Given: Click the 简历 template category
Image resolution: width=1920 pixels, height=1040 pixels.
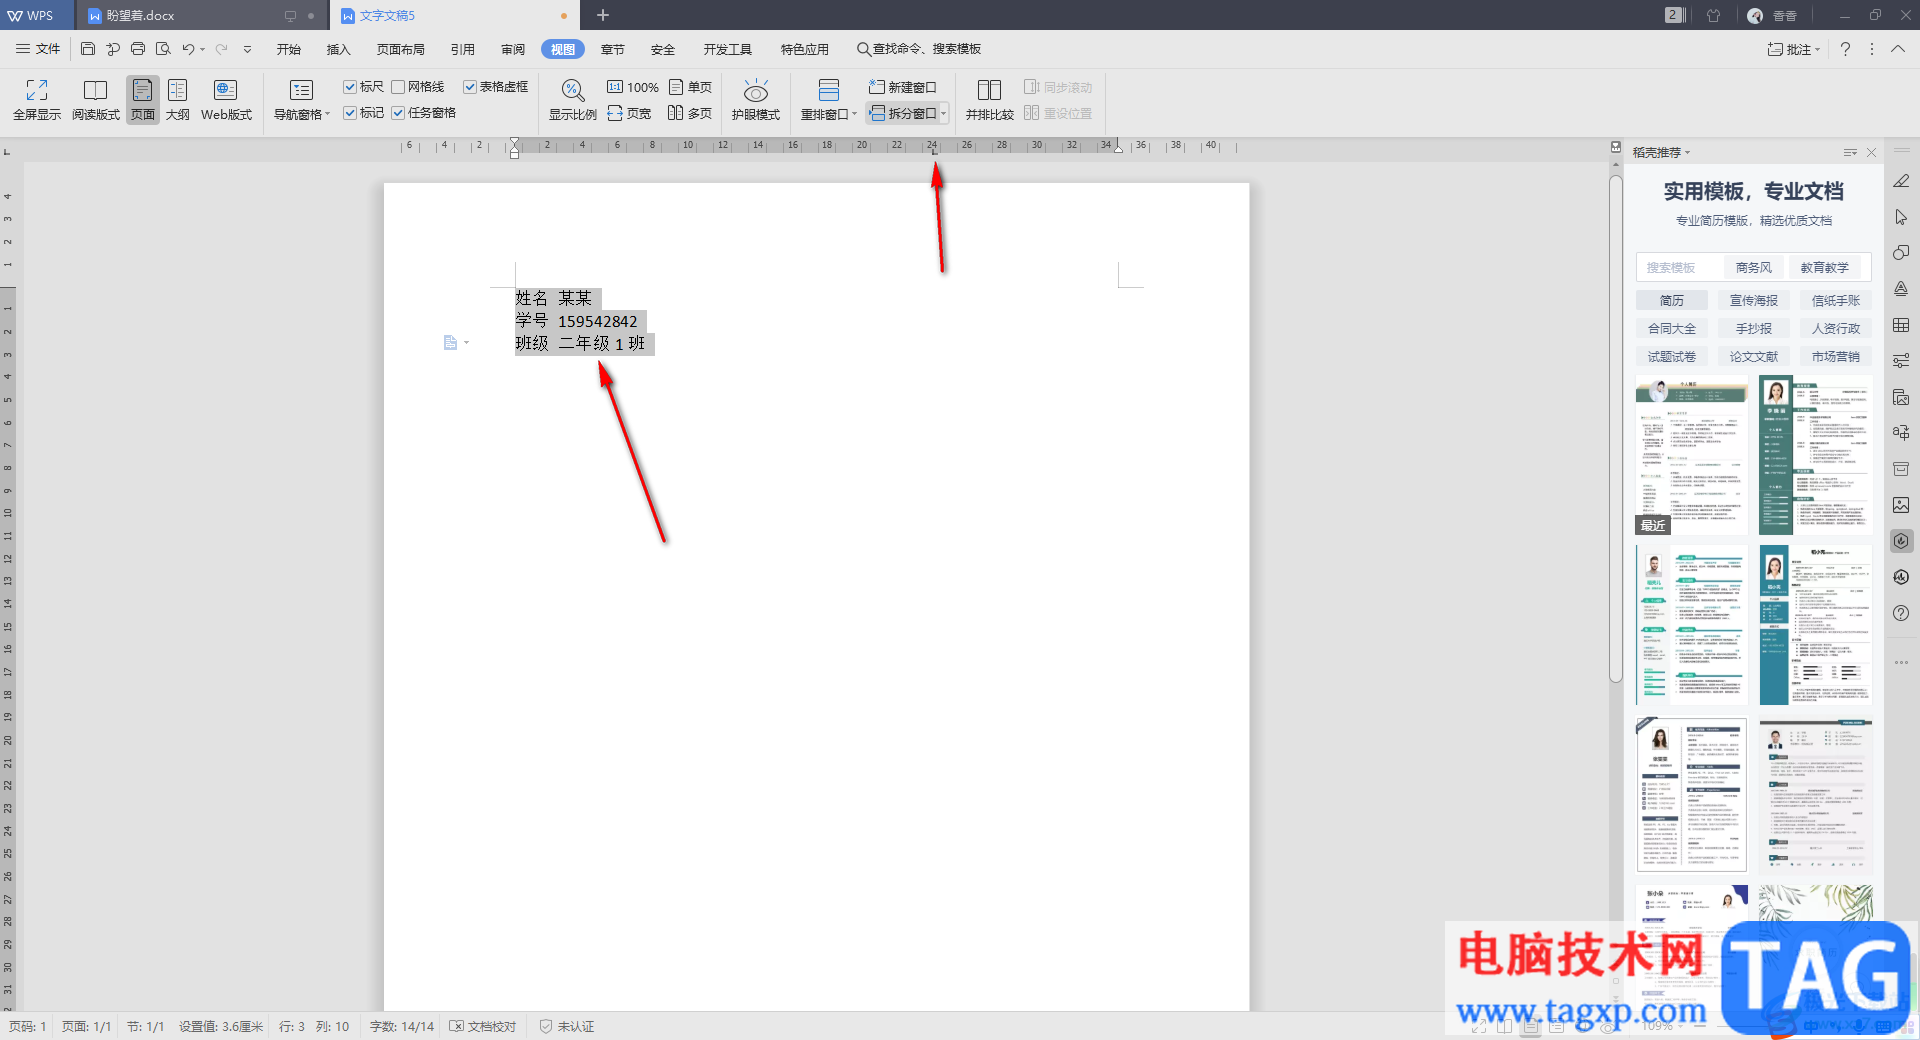Looking at the screenshot, I should point(1672,300).
